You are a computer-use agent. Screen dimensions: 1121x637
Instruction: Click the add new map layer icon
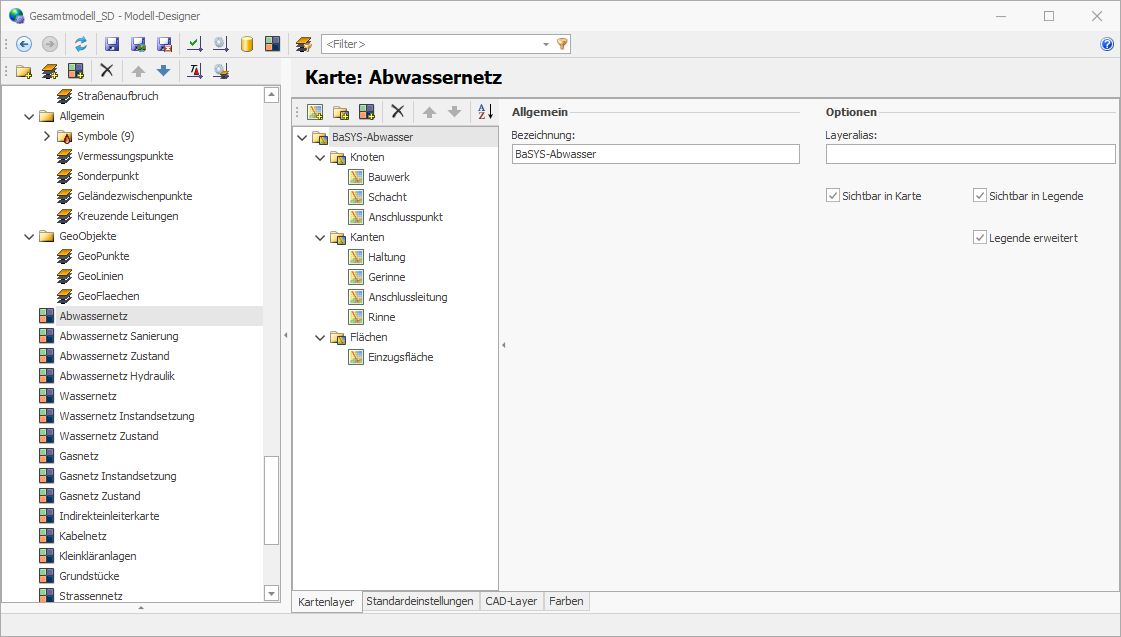pyautogui.click(x=315, y=111)
